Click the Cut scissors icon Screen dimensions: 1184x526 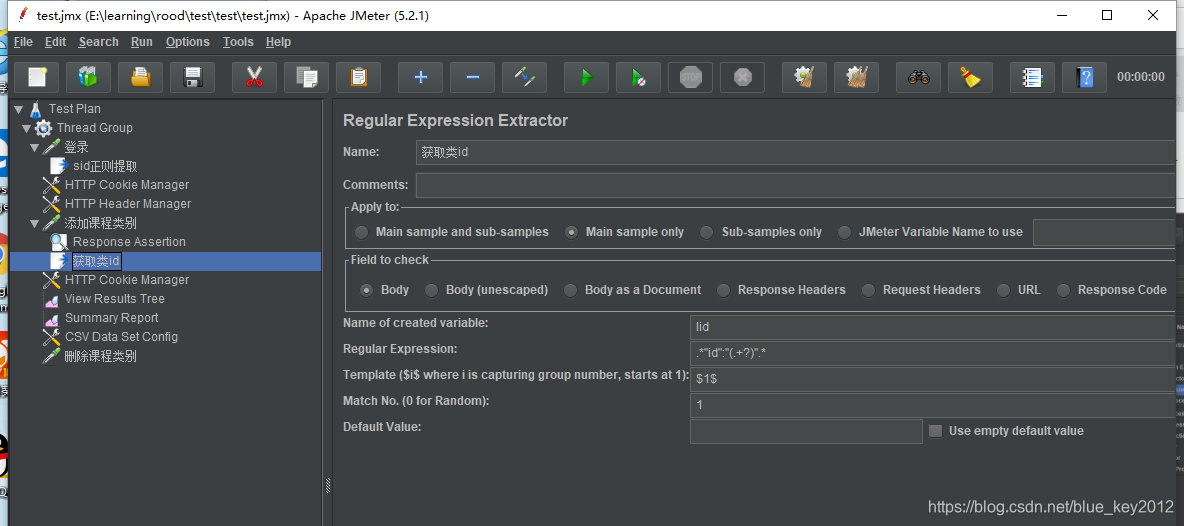(254, 77)
